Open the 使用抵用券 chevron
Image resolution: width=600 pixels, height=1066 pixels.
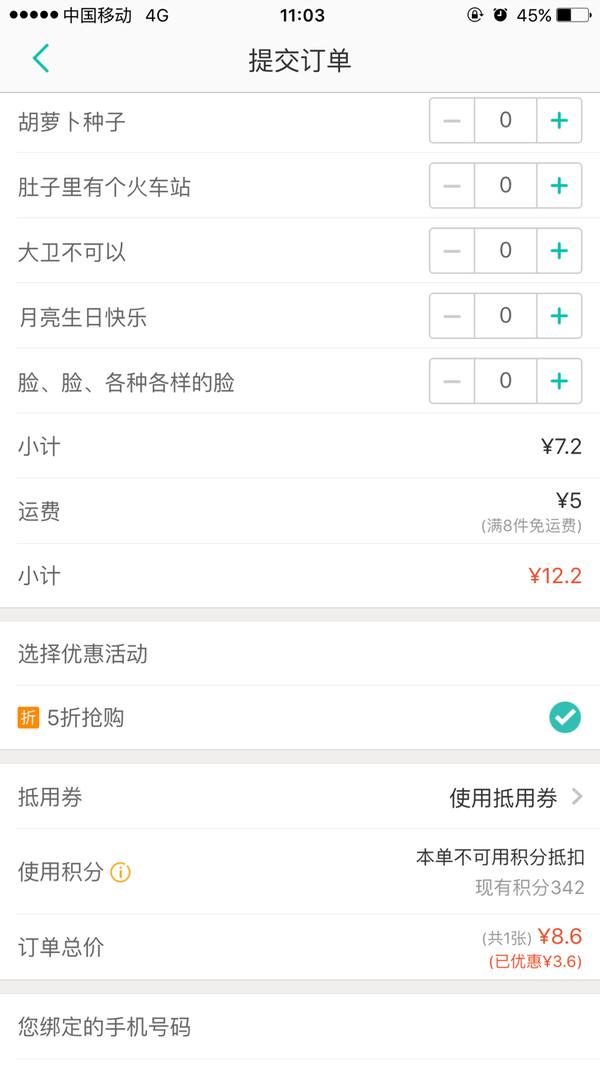577,796
